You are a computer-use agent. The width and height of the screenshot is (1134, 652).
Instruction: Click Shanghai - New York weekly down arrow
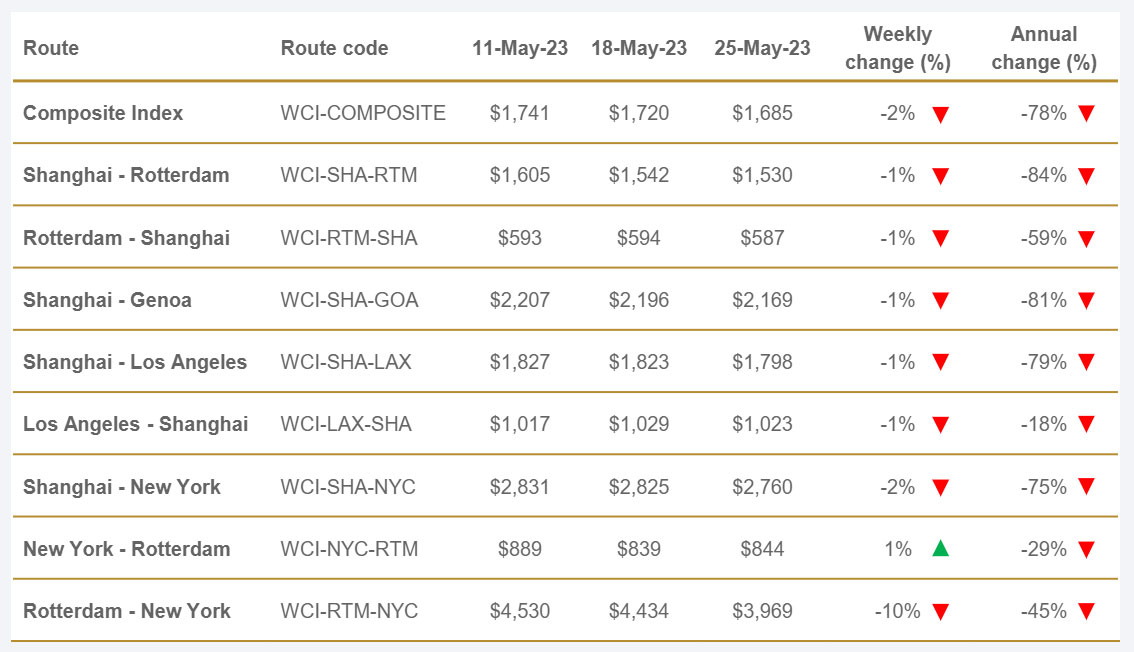[939, 487]
